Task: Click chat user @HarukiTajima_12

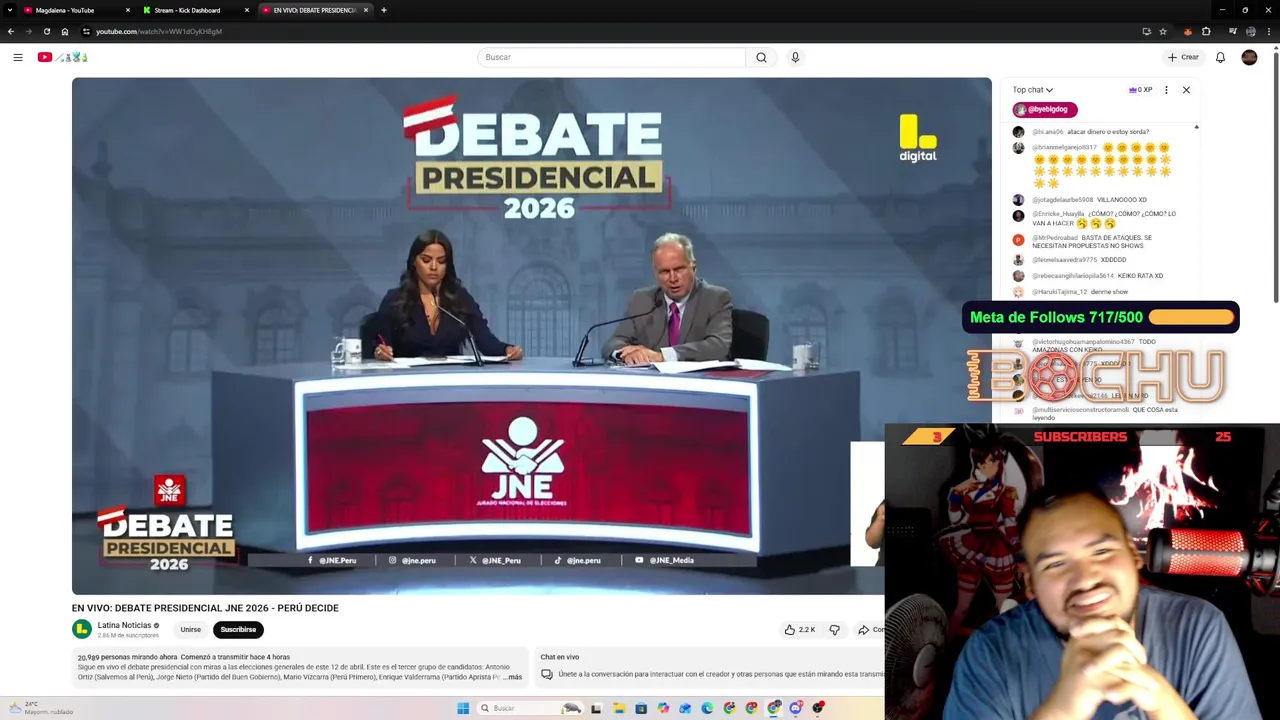Action: tap(1060, 292)
